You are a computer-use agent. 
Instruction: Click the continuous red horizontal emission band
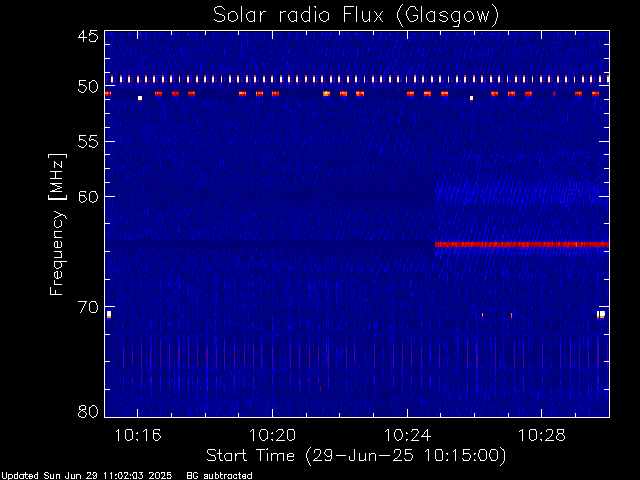click(522, 244)
